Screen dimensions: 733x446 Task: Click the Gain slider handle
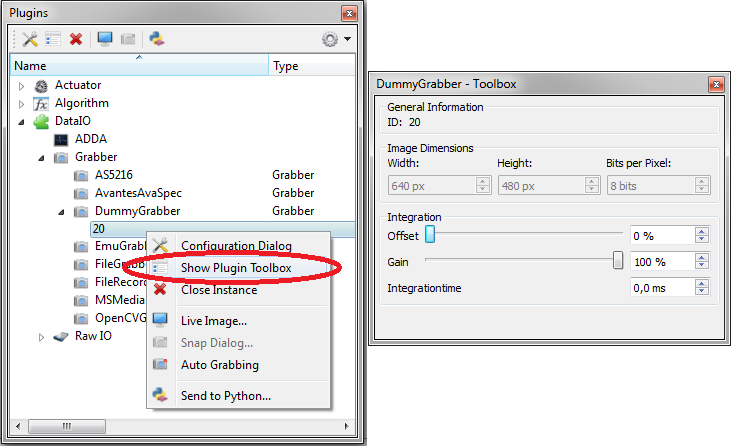click(x=618, y=260)
